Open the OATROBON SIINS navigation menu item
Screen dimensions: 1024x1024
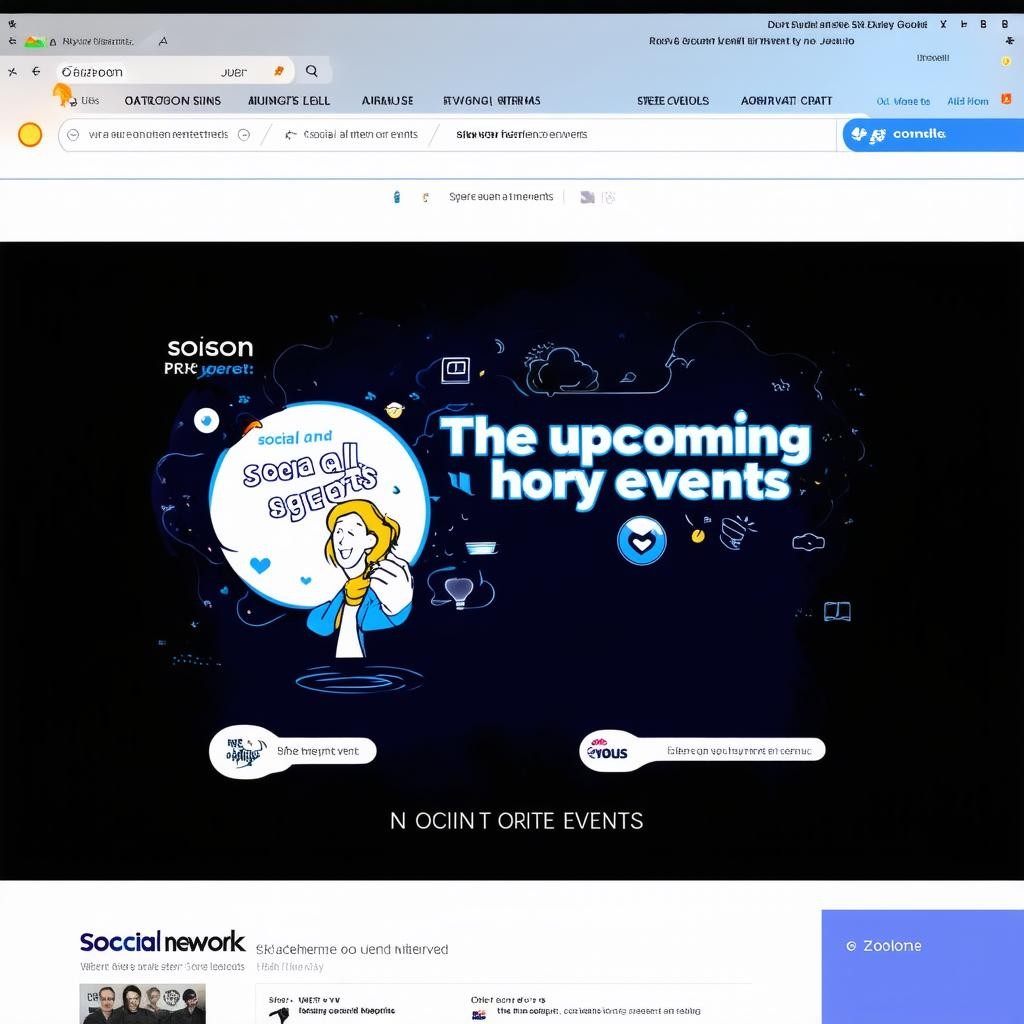tap(173, 101)
